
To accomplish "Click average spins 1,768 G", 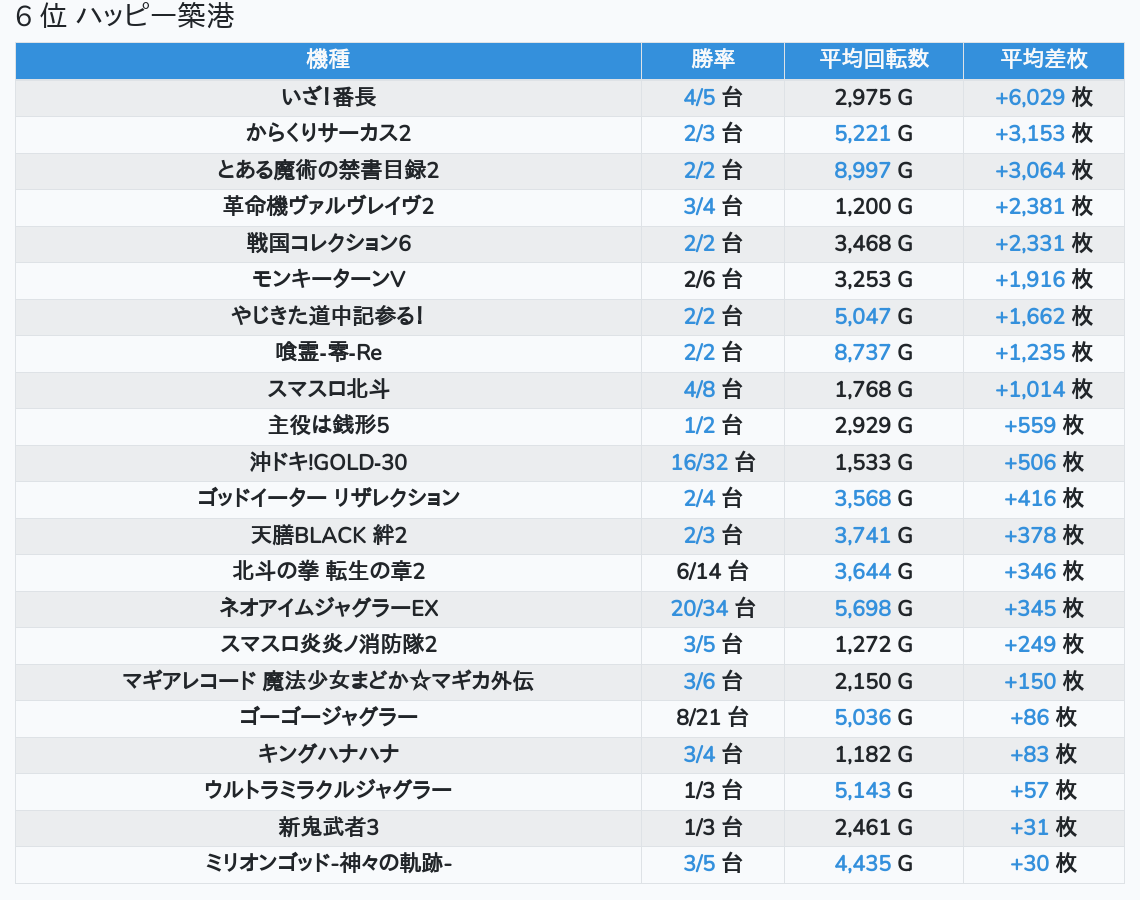I will [x=874, y=389].
